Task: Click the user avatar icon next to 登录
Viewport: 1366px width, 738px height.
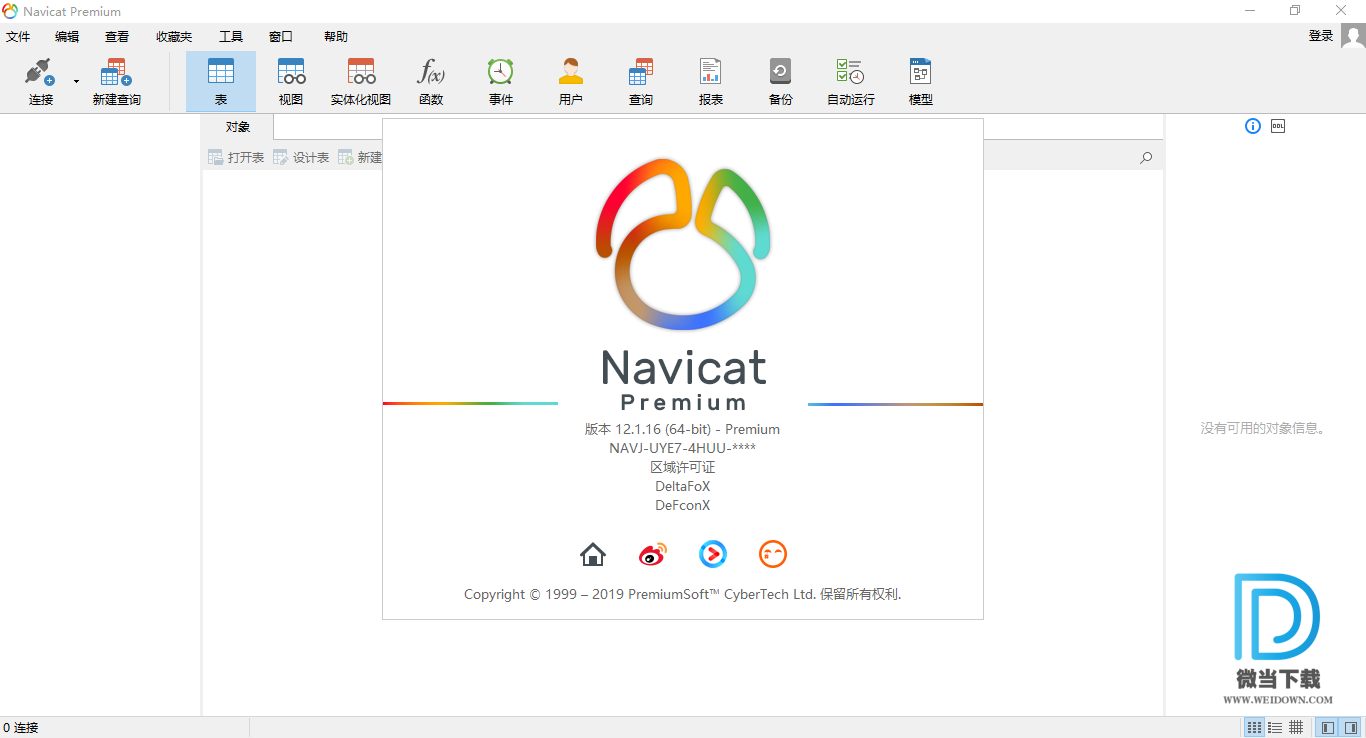Action: tap(1353, 37)
